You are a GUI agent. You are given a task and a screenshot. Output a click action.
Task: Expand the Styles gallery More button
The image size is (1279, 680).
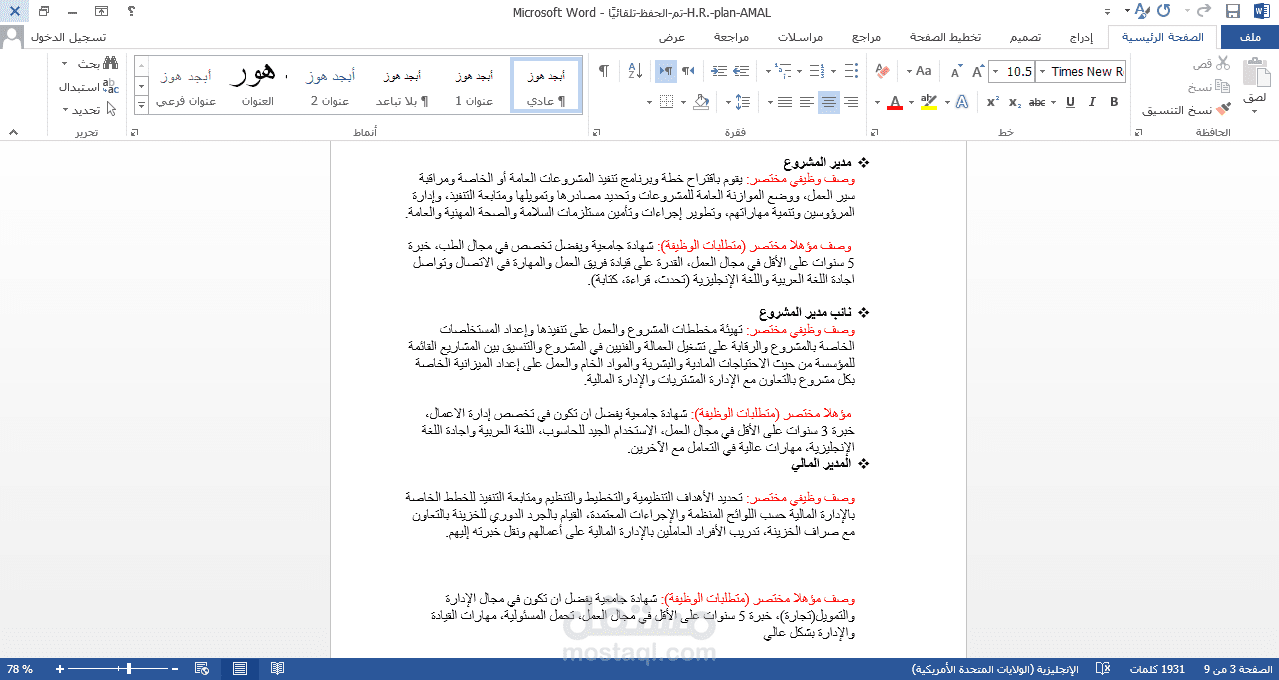tap(140, 107)
